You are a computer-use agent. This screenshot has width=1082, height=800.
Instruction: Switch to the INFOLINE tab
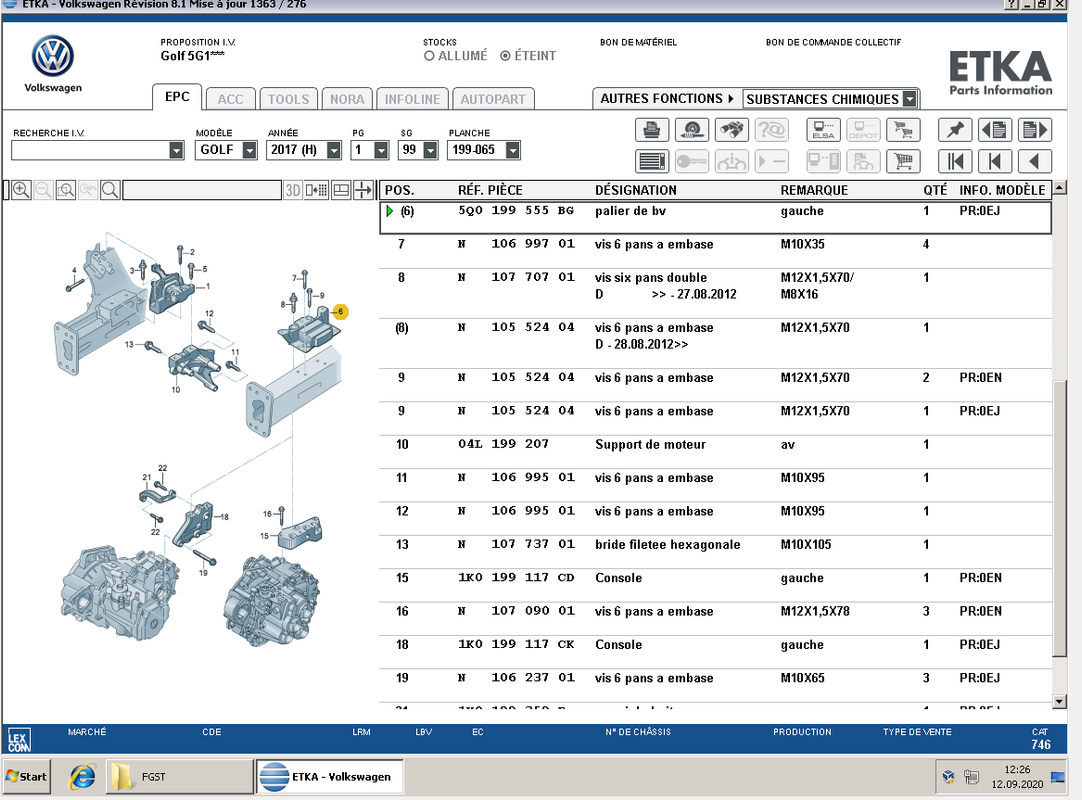(412, 99)
